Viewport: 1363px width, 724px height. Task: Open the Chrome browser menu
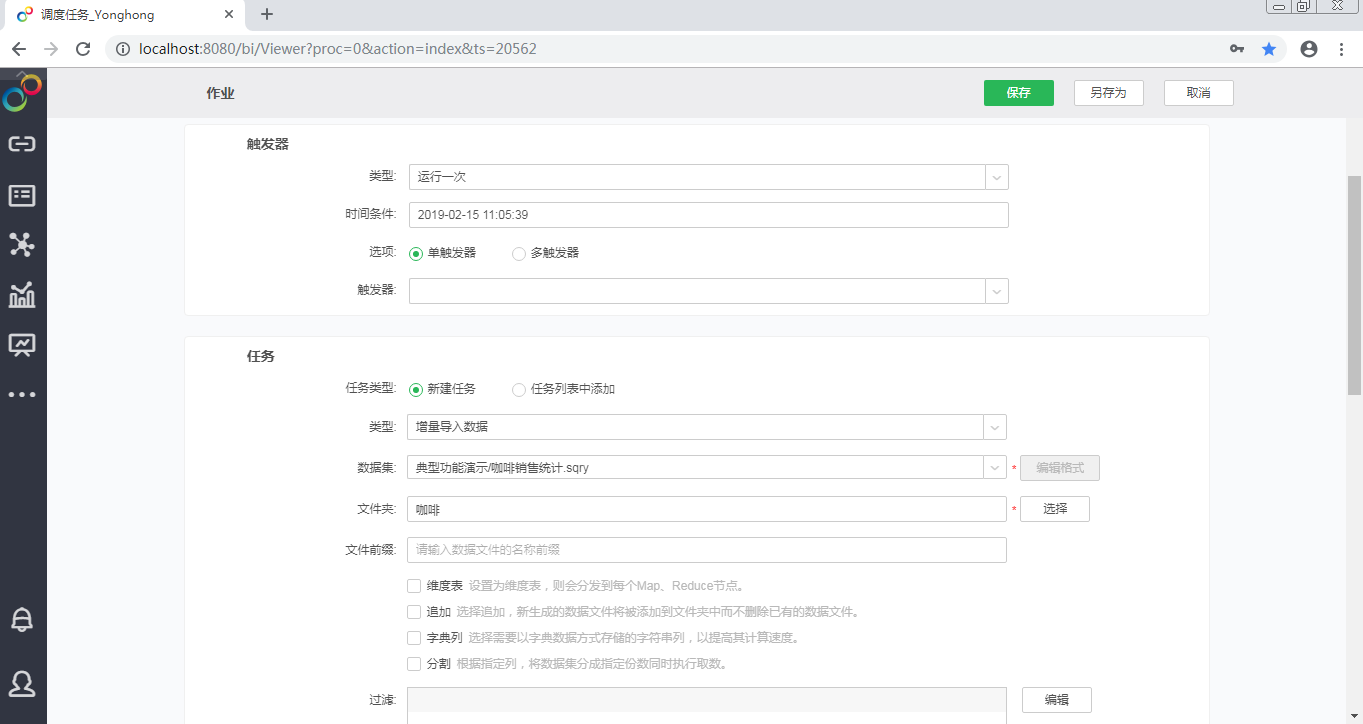tap(1341, 48)
